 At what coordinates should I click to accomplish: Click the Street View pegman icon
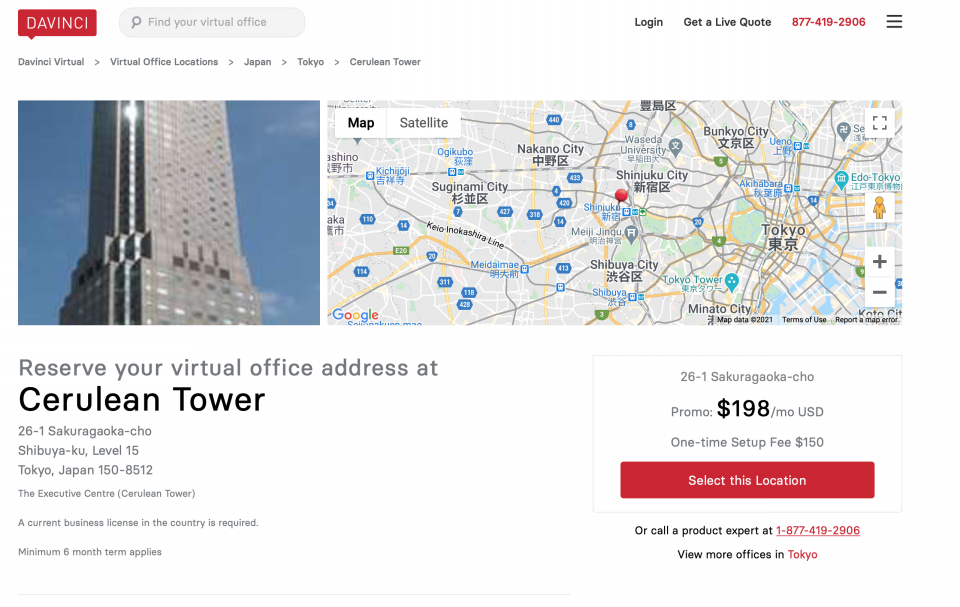(x=879, y=208)
